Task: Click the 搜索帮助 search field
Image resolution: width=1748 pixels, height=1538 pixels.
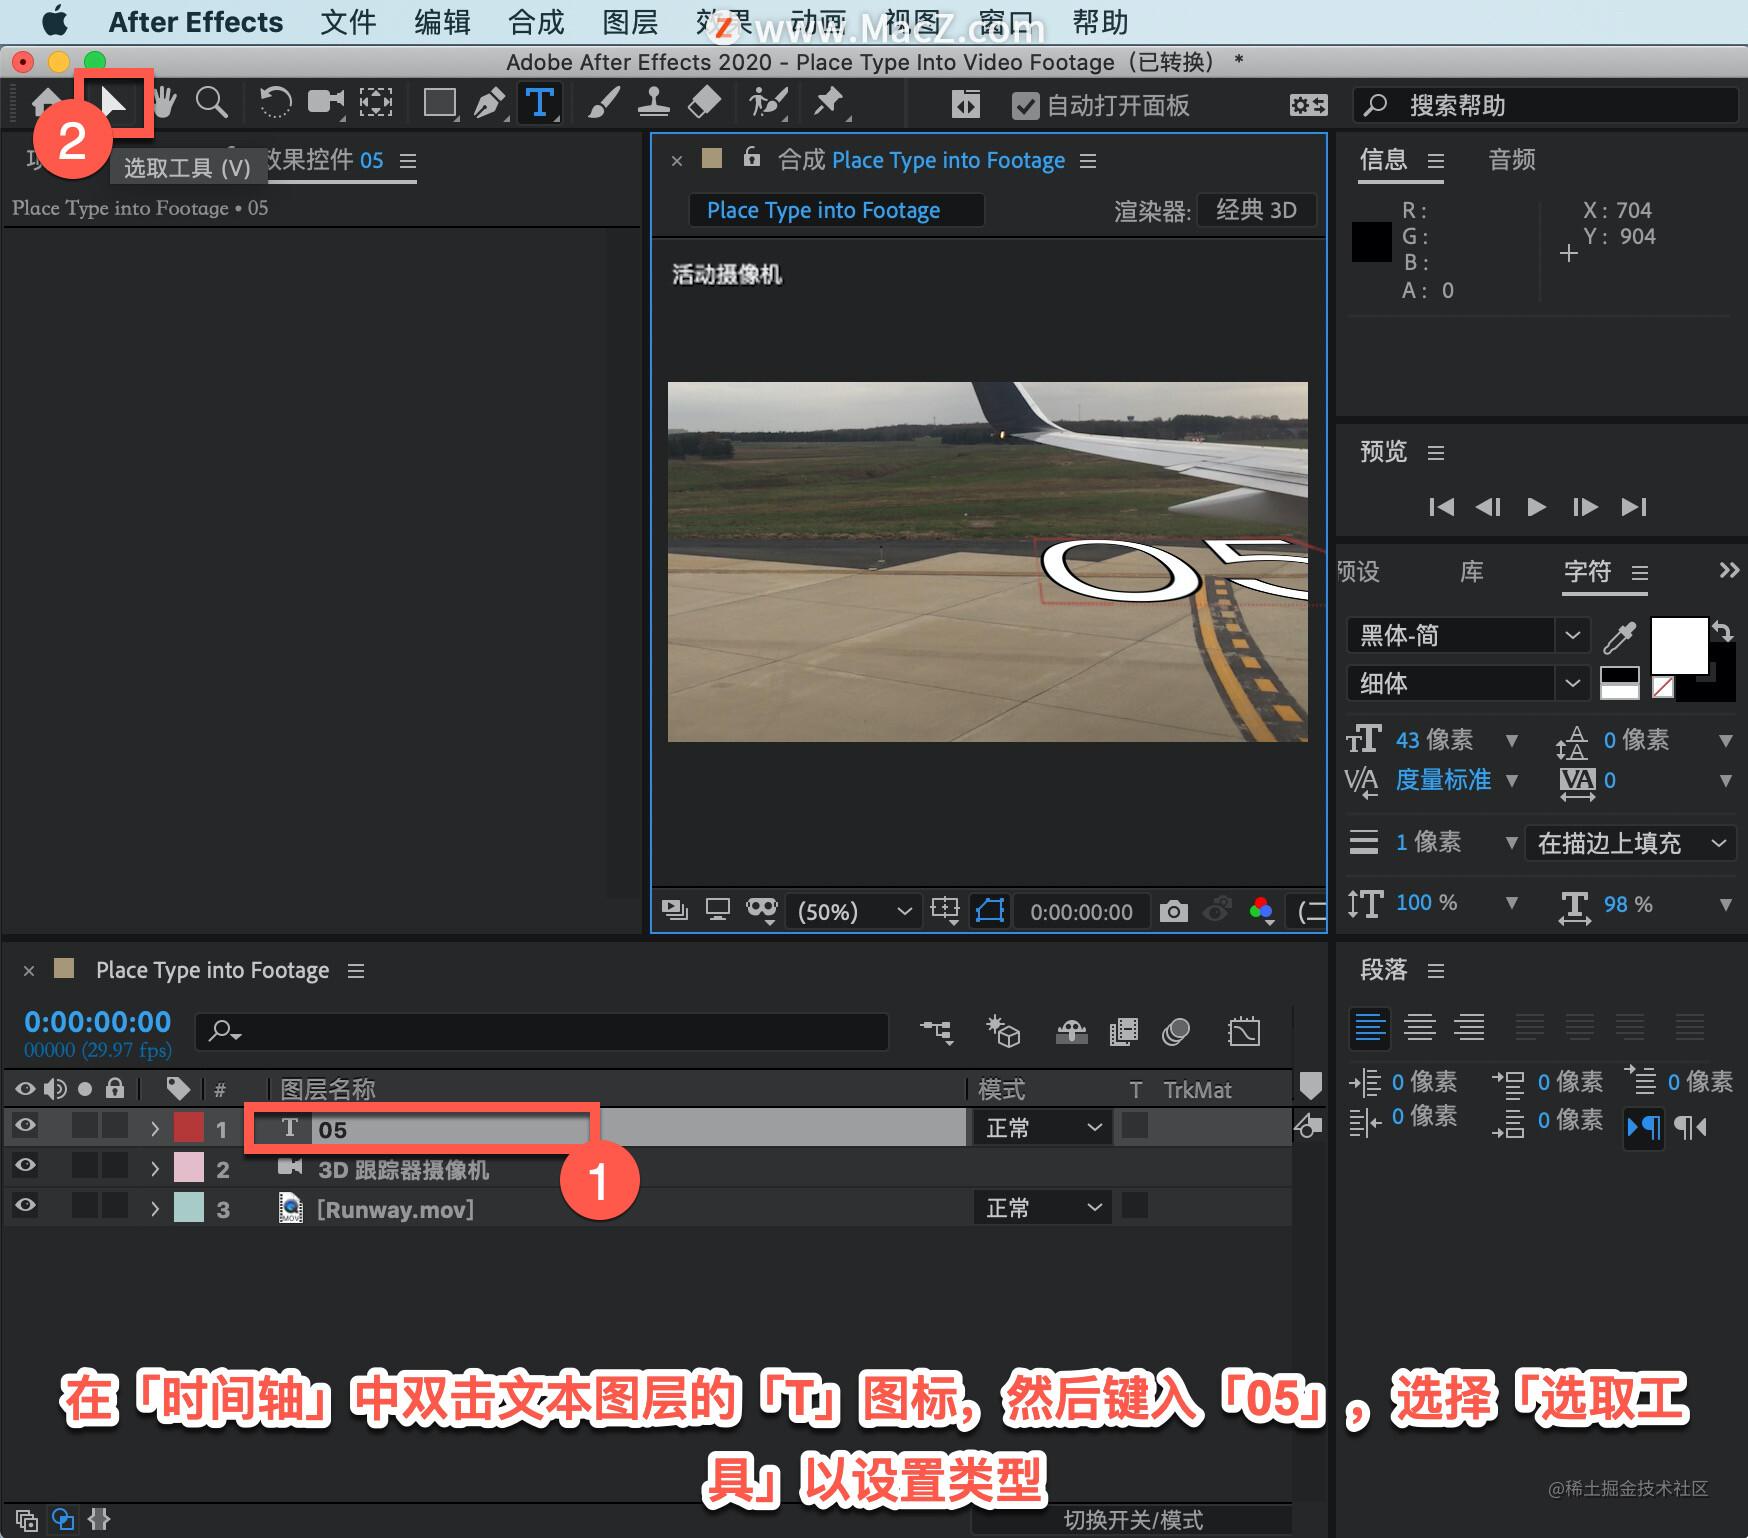Action: tap(1545, 105)
